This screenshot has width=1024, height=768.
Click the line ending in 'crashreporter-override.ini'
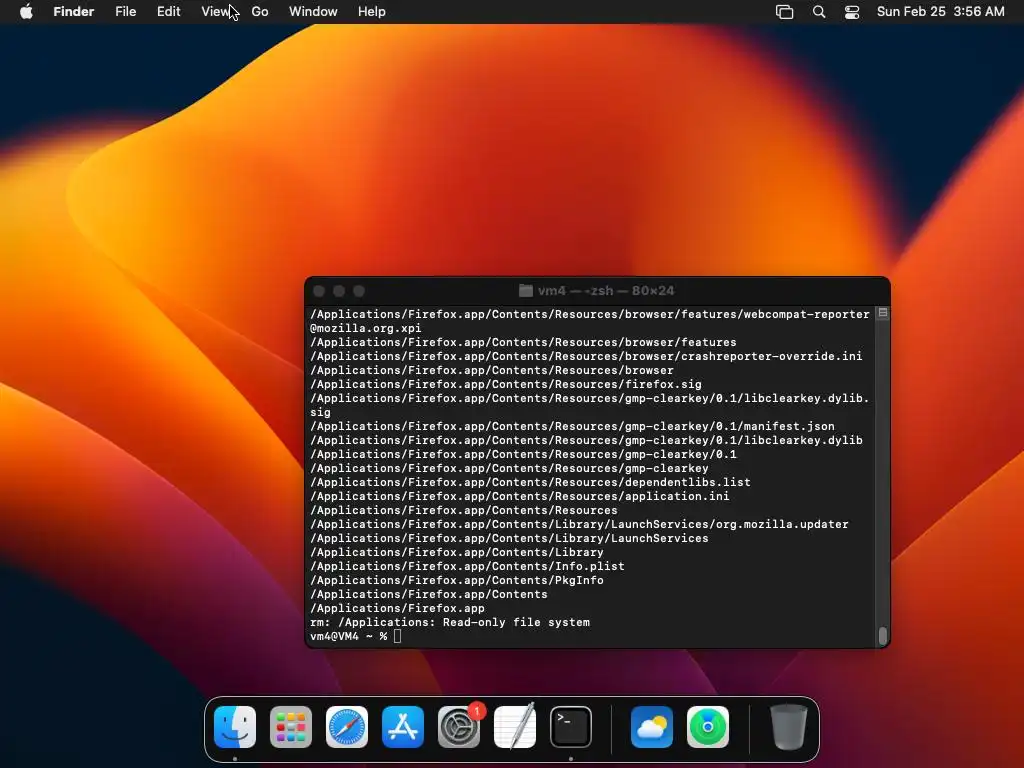click(586, 356)
